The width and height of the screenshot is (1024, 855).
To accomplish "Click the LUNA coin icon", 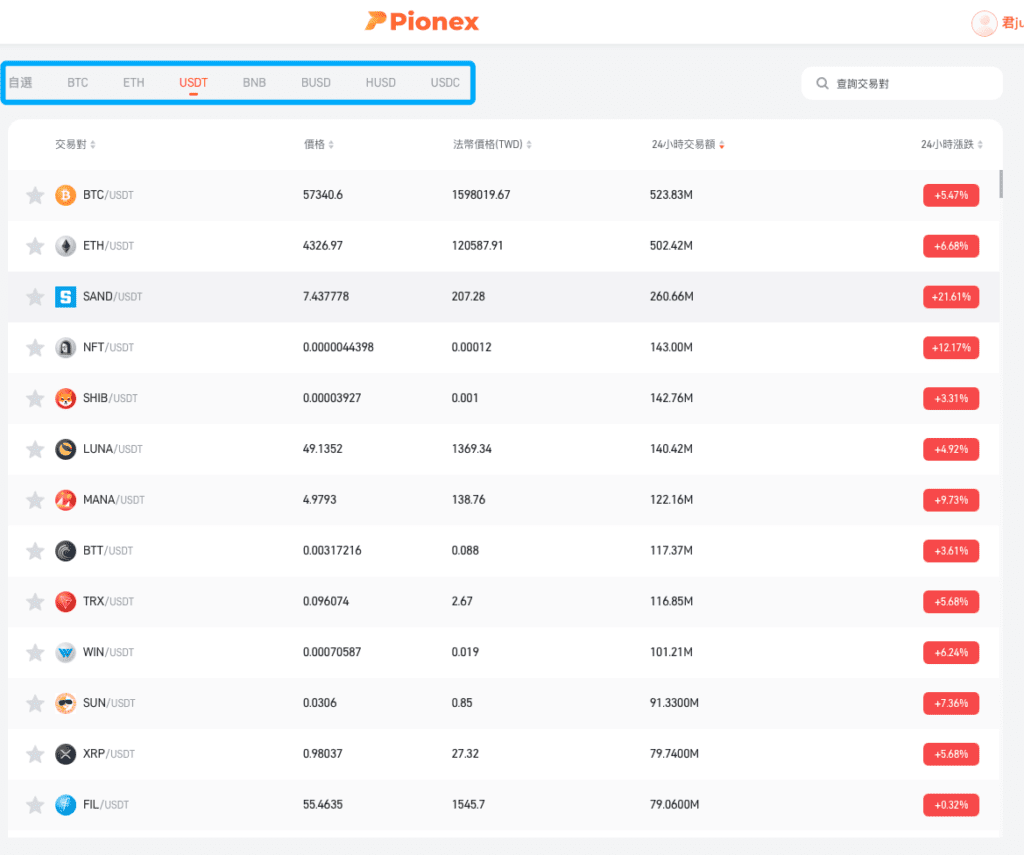I will (65, 449).
